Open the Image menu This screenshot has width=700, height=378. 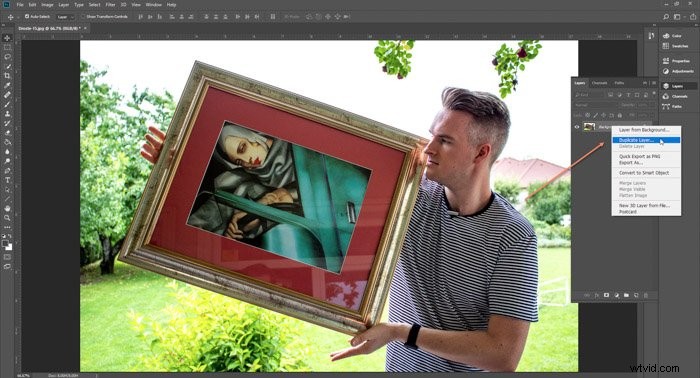pyautogui.click(x=47, y=4)
